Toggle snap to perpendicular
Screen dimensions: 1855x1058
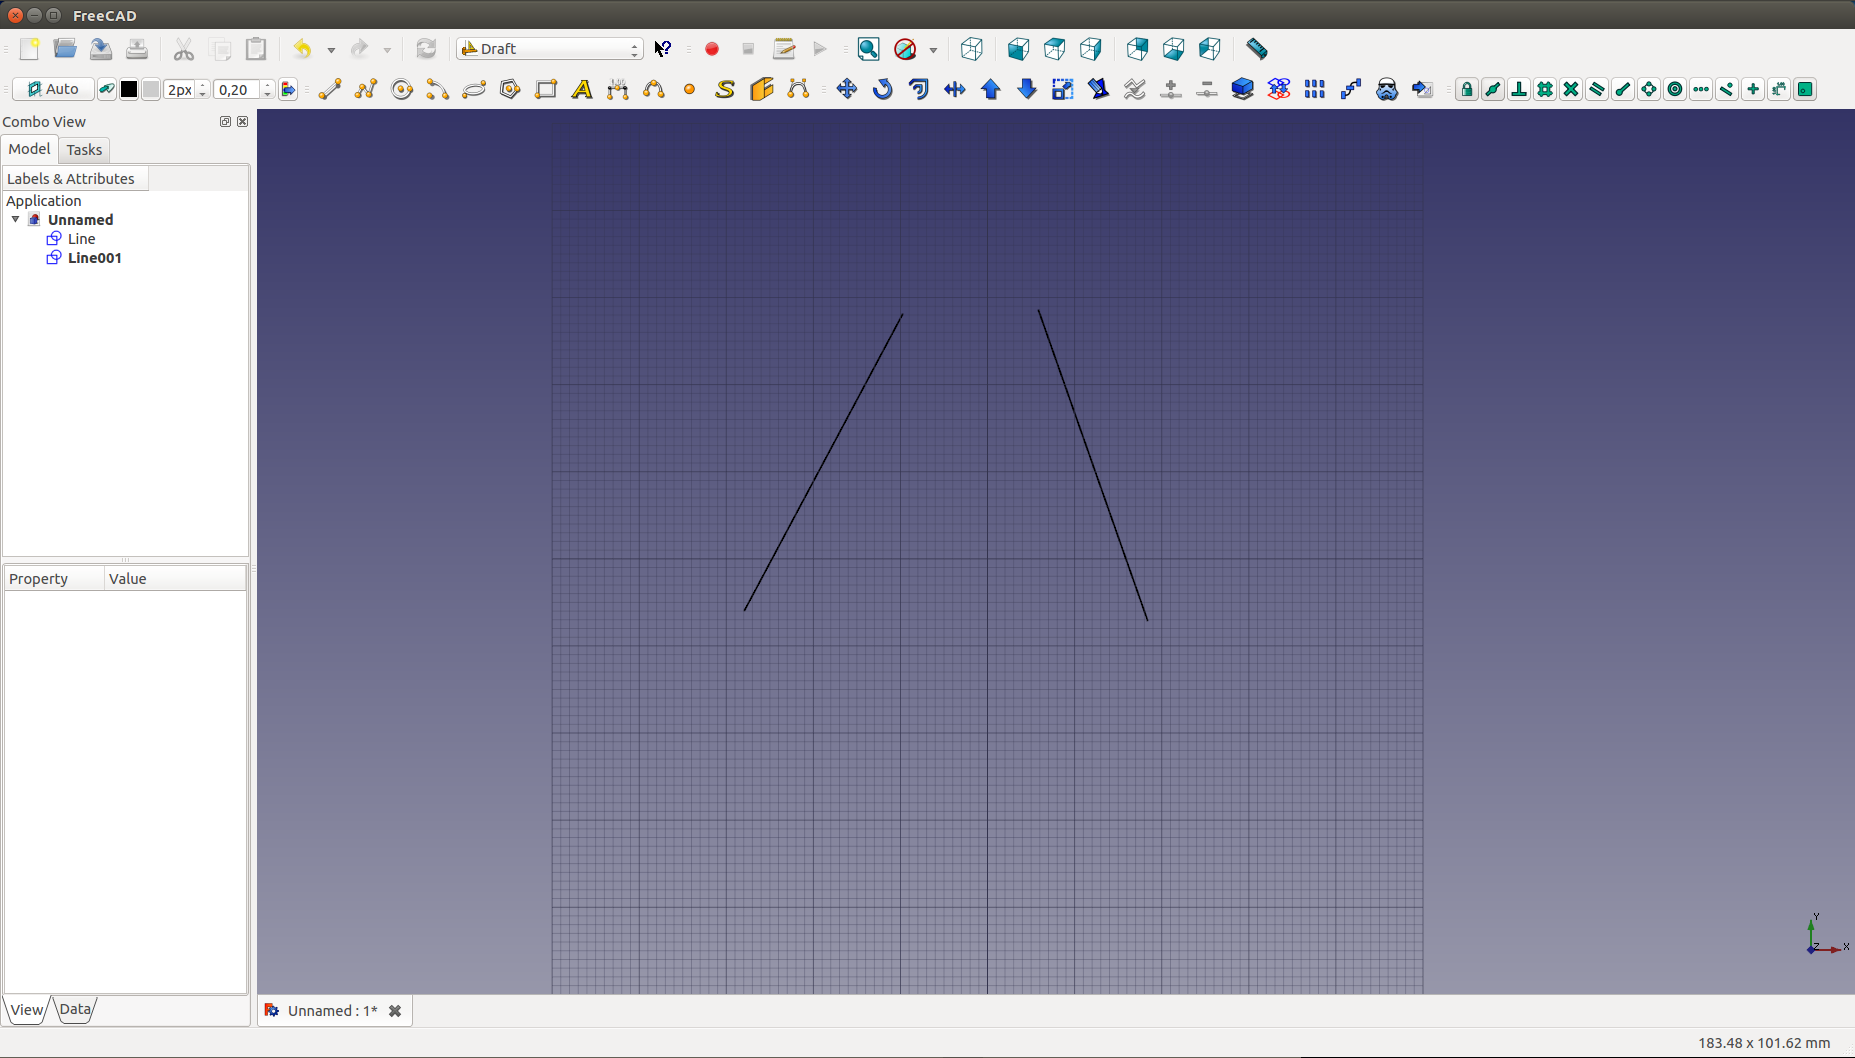[x=1518, y=89]
